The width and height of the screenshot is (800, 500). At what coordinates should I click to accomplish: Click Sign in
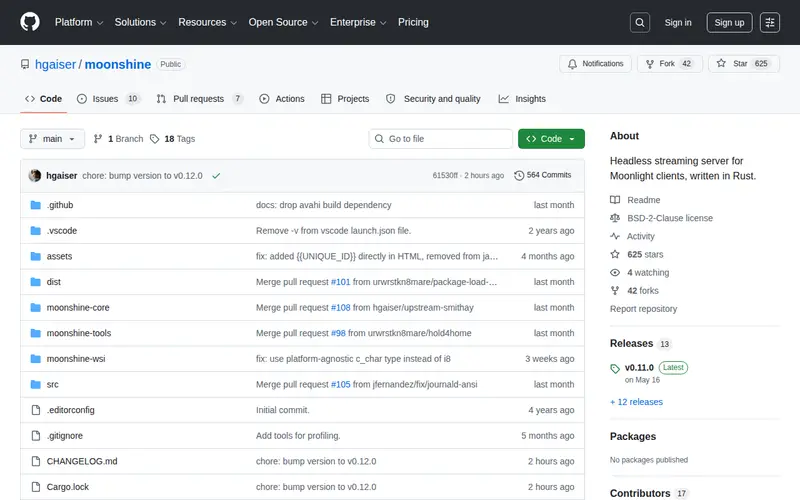678,22
